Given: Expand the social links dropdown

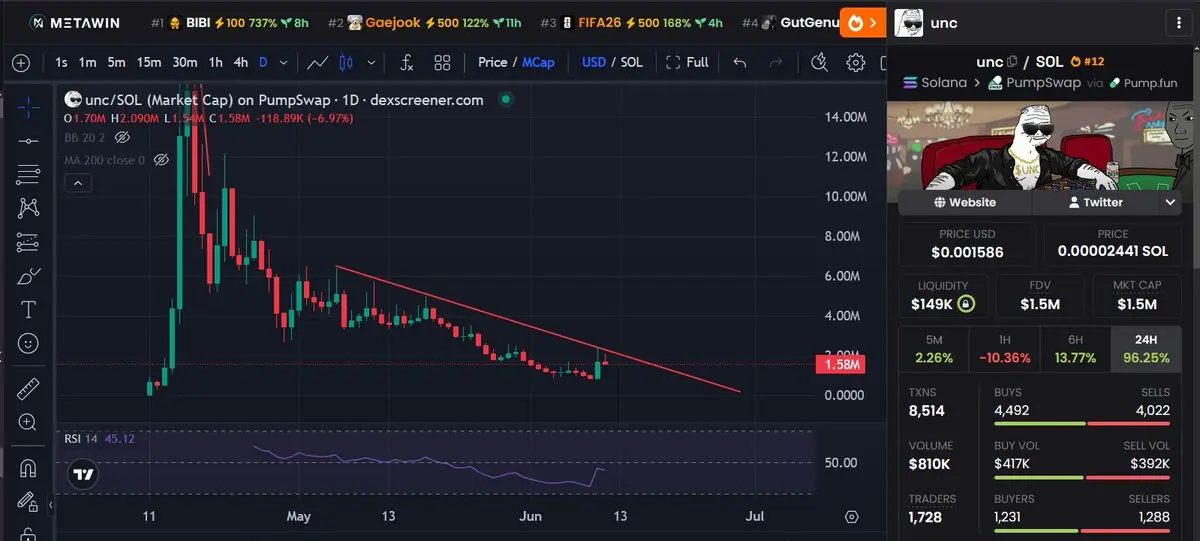Looking at the screenshot, I should (x=1171, y=202).
